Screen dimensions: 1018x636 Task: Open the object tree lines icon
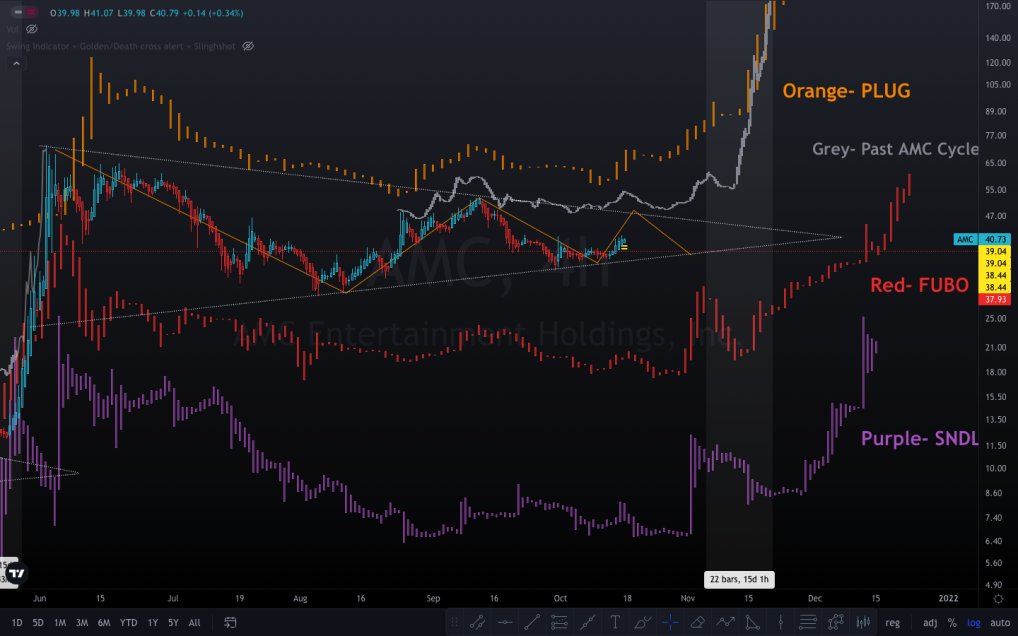tap(808, 622)
